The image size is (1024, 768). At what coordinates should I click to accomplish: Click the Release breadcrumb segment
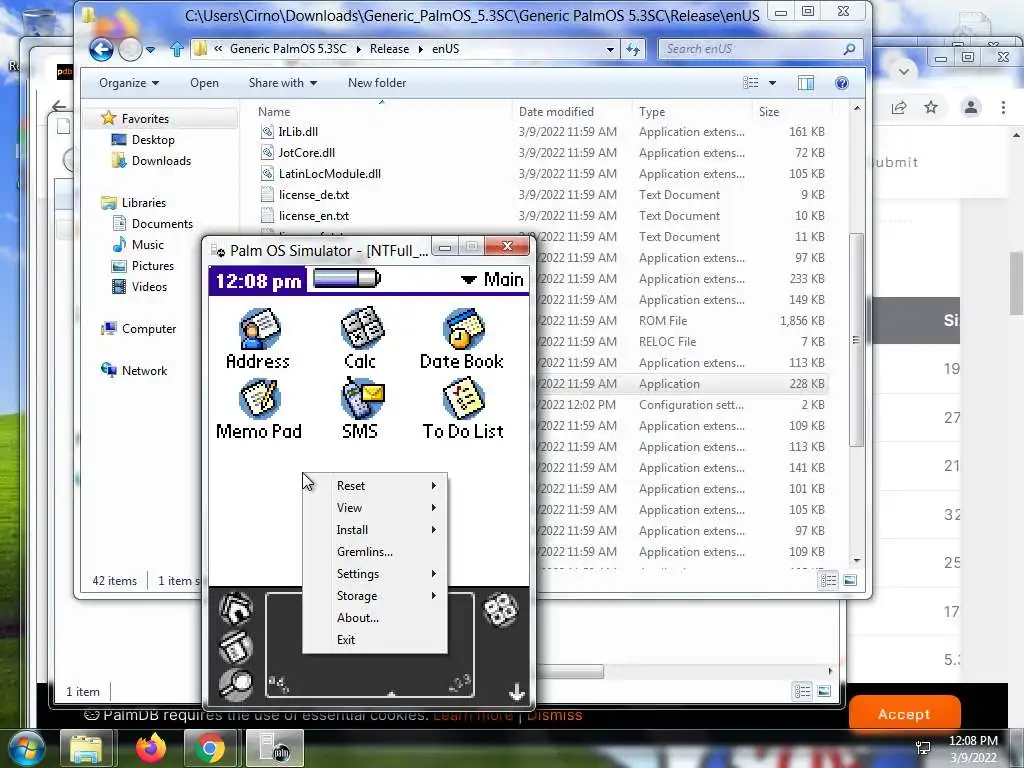pyautogui.click(x=389, y=49)
